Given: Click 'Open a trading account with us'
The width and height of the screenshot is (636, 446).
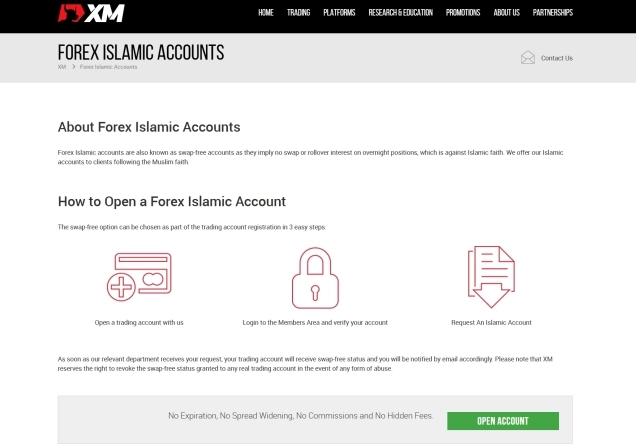Looking at the screenshot, I should tap(139, 323).
